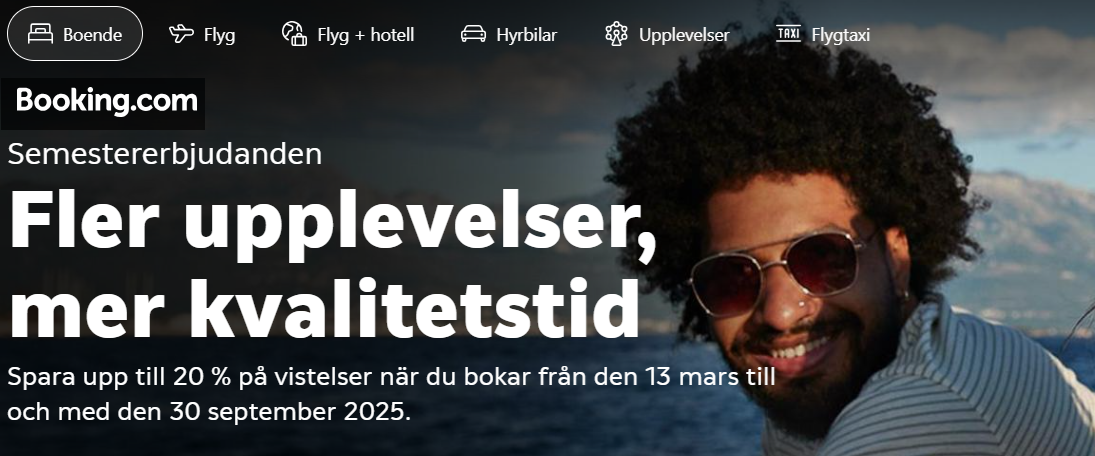This screenshot has width=1095, height=456.
Task: Click the TAXI sign icon
Action: point(788,33)
